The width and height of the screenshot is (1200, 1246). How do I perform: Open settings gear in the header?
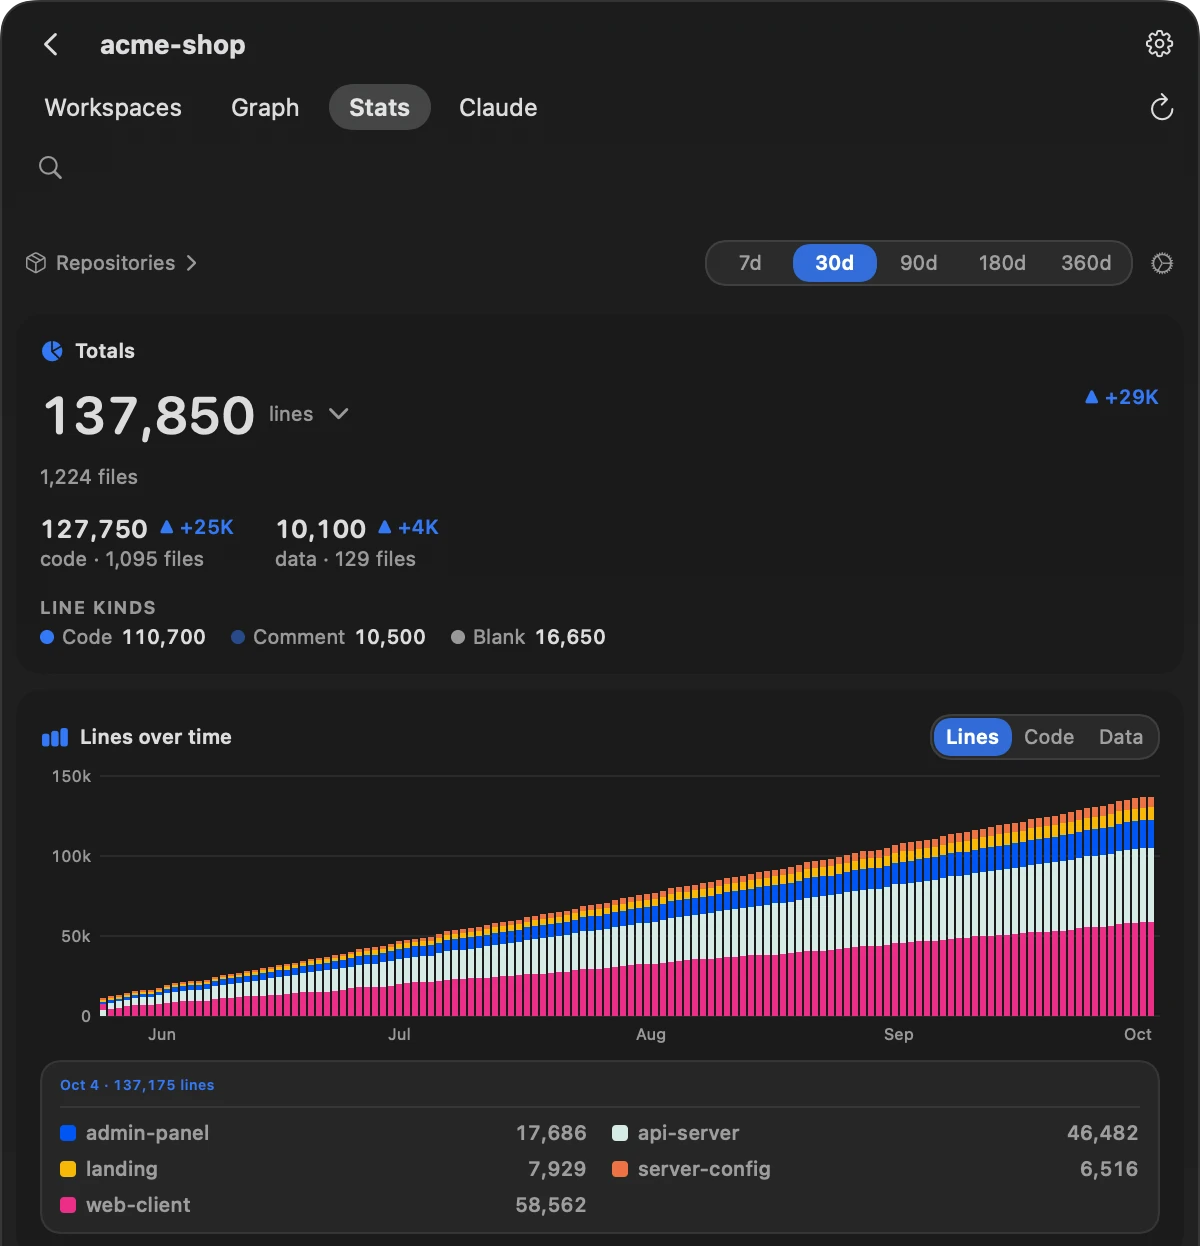coord(1159,44)
